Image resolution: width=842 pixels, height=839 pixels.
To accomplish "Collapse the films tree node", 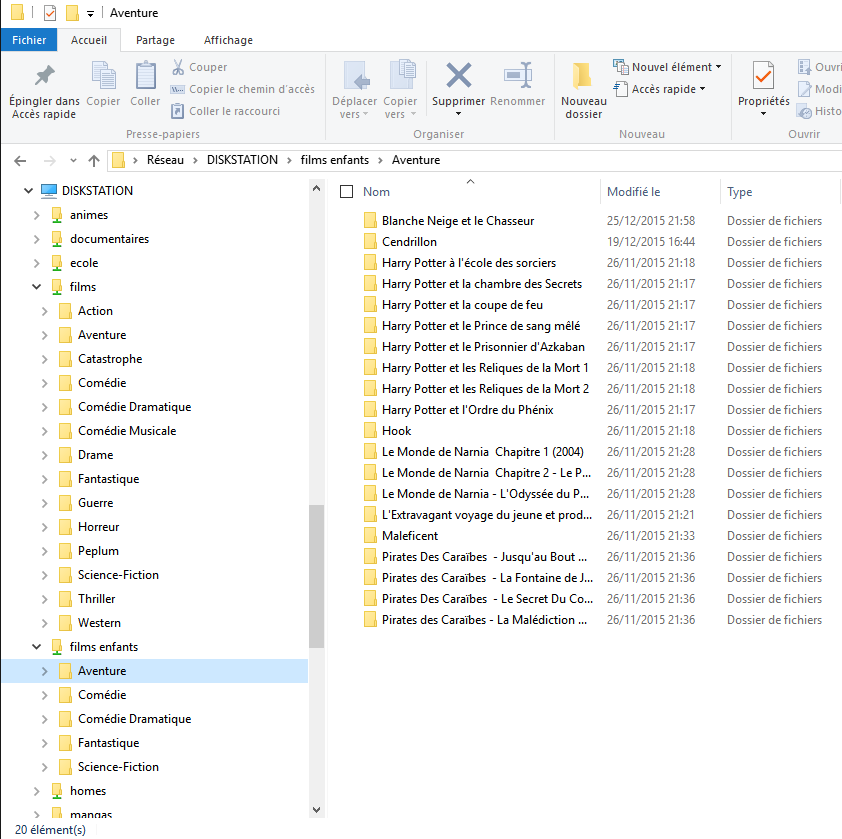I will click(37, 287).
